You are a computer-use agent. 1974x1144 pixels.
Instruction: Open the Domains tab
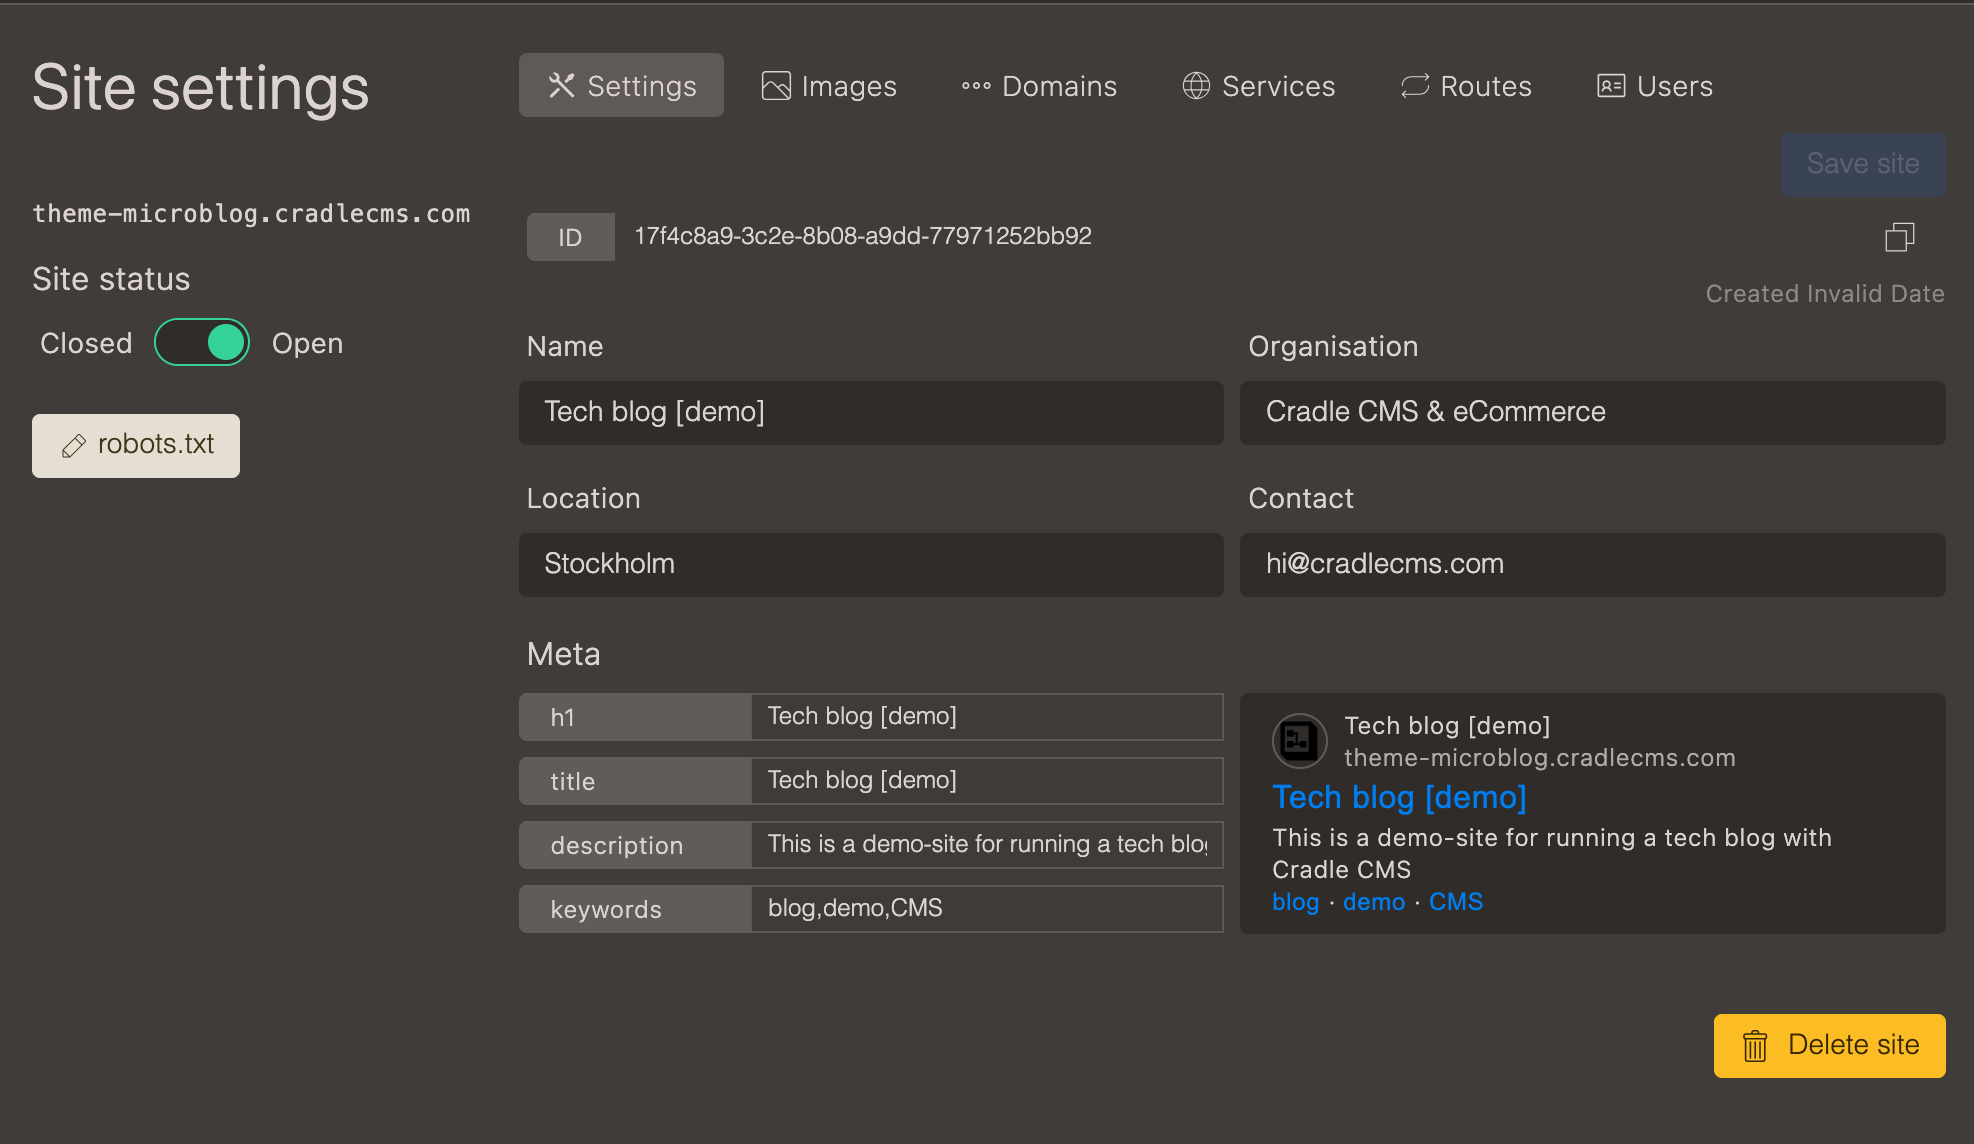tap(1039, 86)
